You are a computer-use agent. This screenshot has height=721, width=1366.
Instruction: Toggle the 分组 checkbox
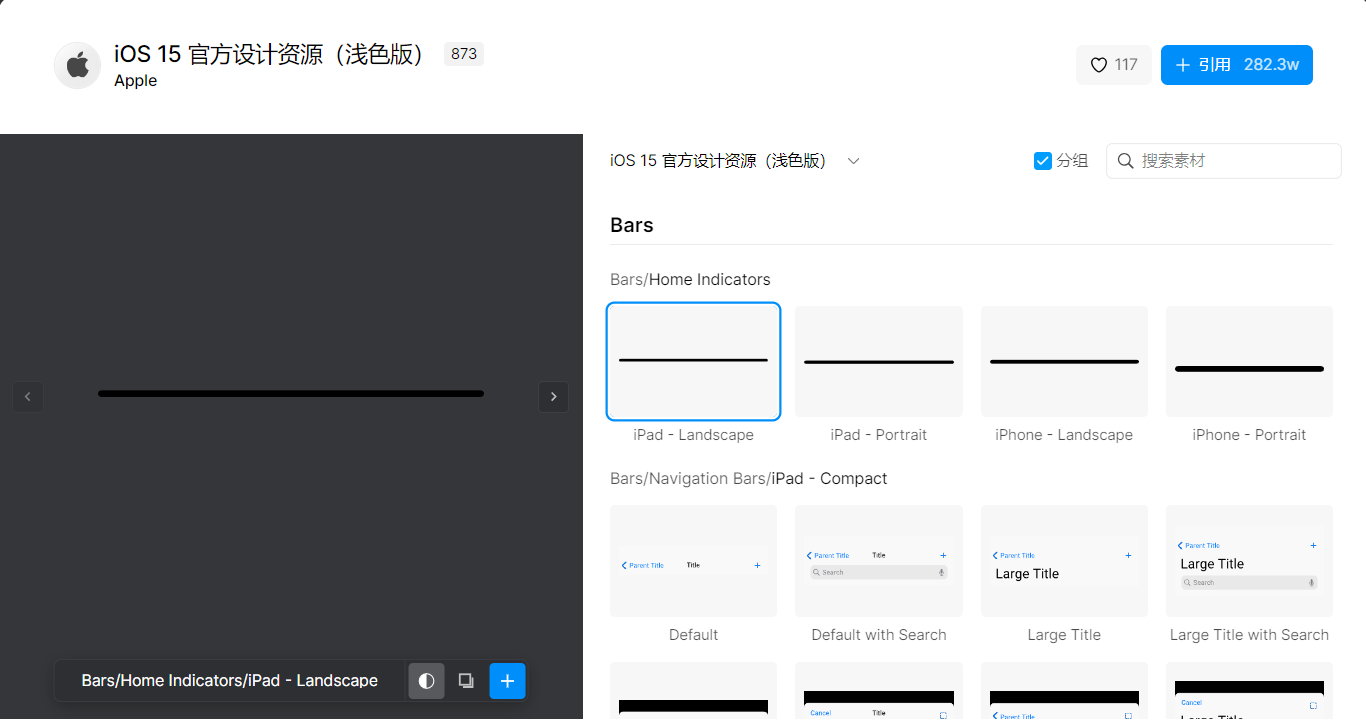tap(1043, 161)
